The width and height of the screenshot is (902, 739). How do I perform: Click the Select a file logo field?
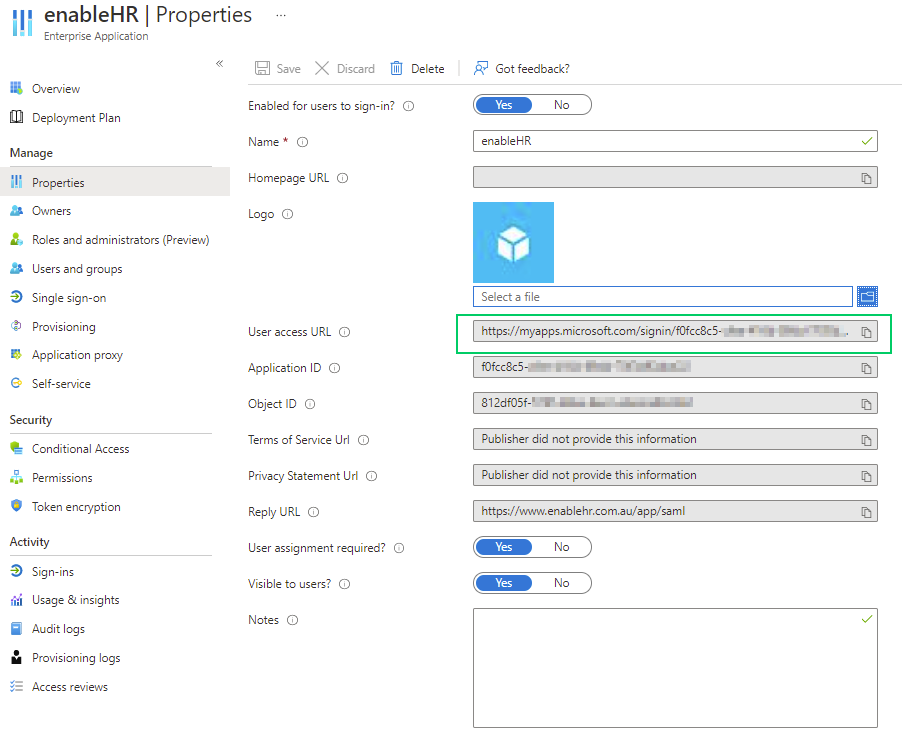coord(663,297)
